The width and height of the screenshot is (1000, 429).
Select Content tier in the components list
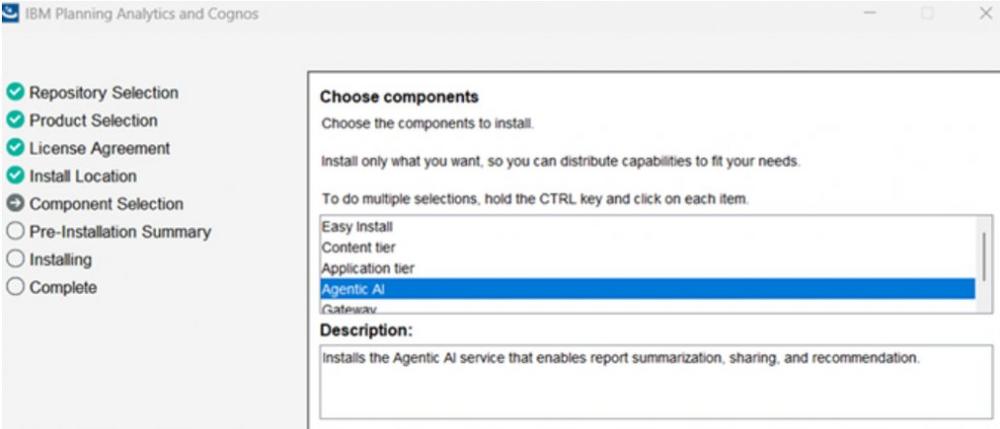point(647,247)
